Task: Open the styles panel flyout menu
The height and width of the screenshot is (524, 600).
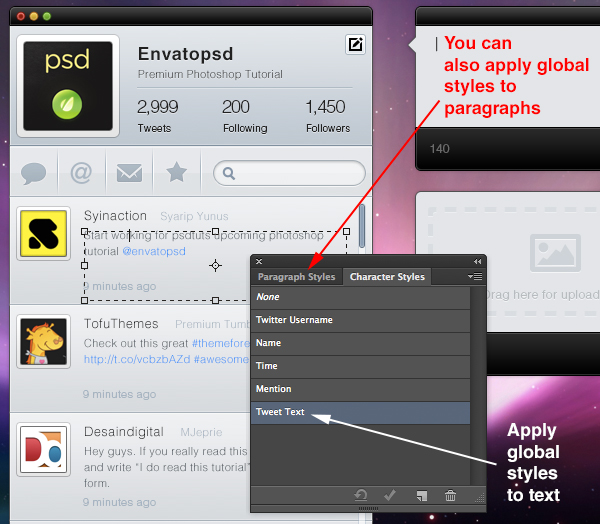Action: (475, 276)
